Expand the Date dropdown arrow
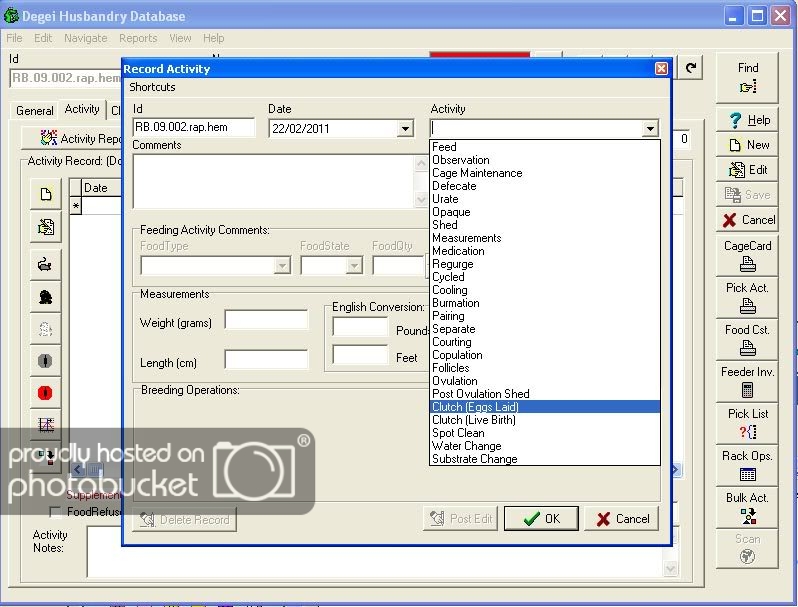The height and width of the screenshot is (607, 798). pos(404,129)
